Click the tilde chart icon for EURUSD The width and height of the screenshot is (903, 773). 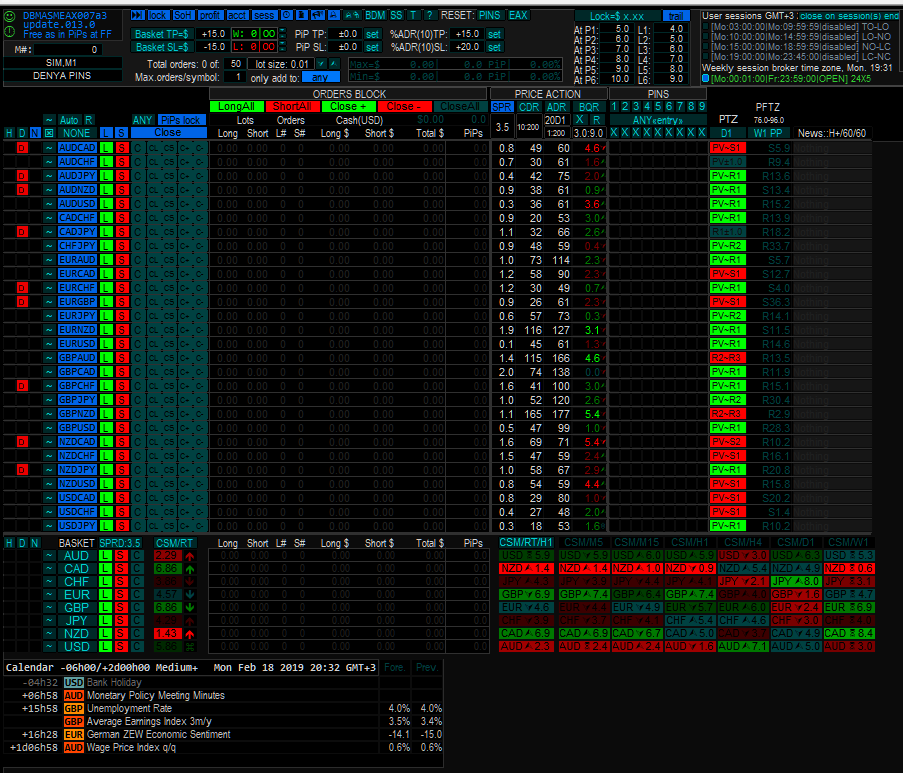[x=49, y=344]
